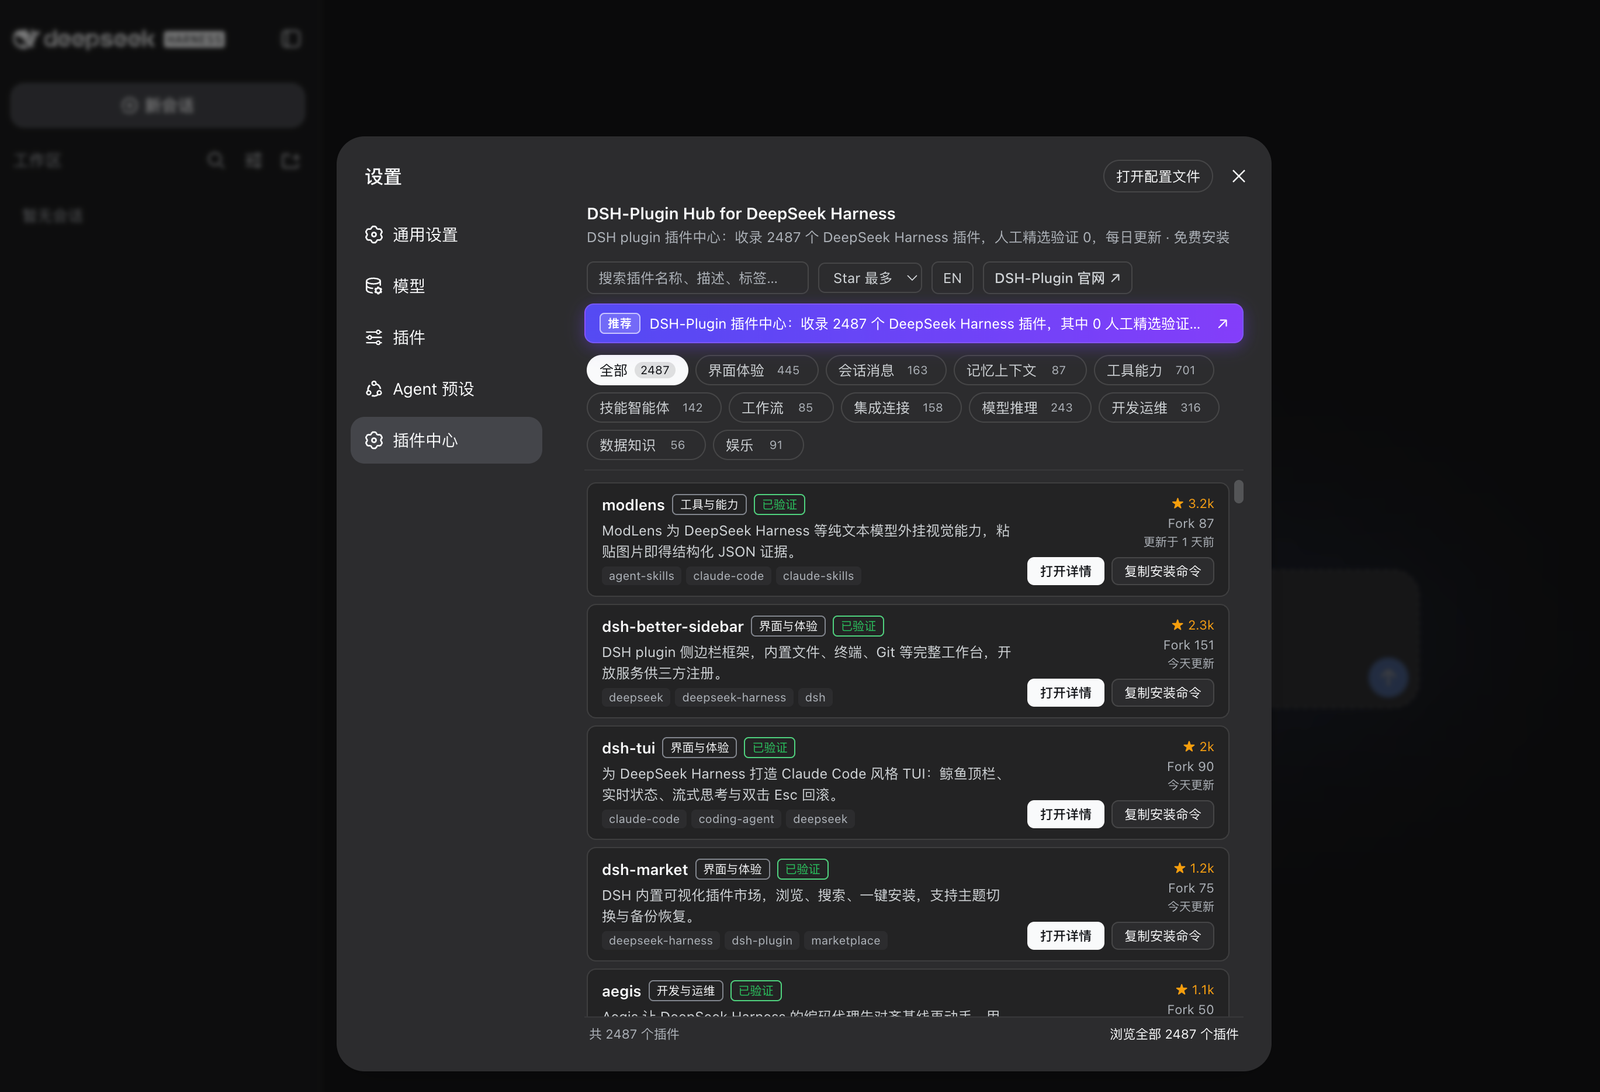
Task: Click the star icon on modlens card
Action: click(1177, 504)
